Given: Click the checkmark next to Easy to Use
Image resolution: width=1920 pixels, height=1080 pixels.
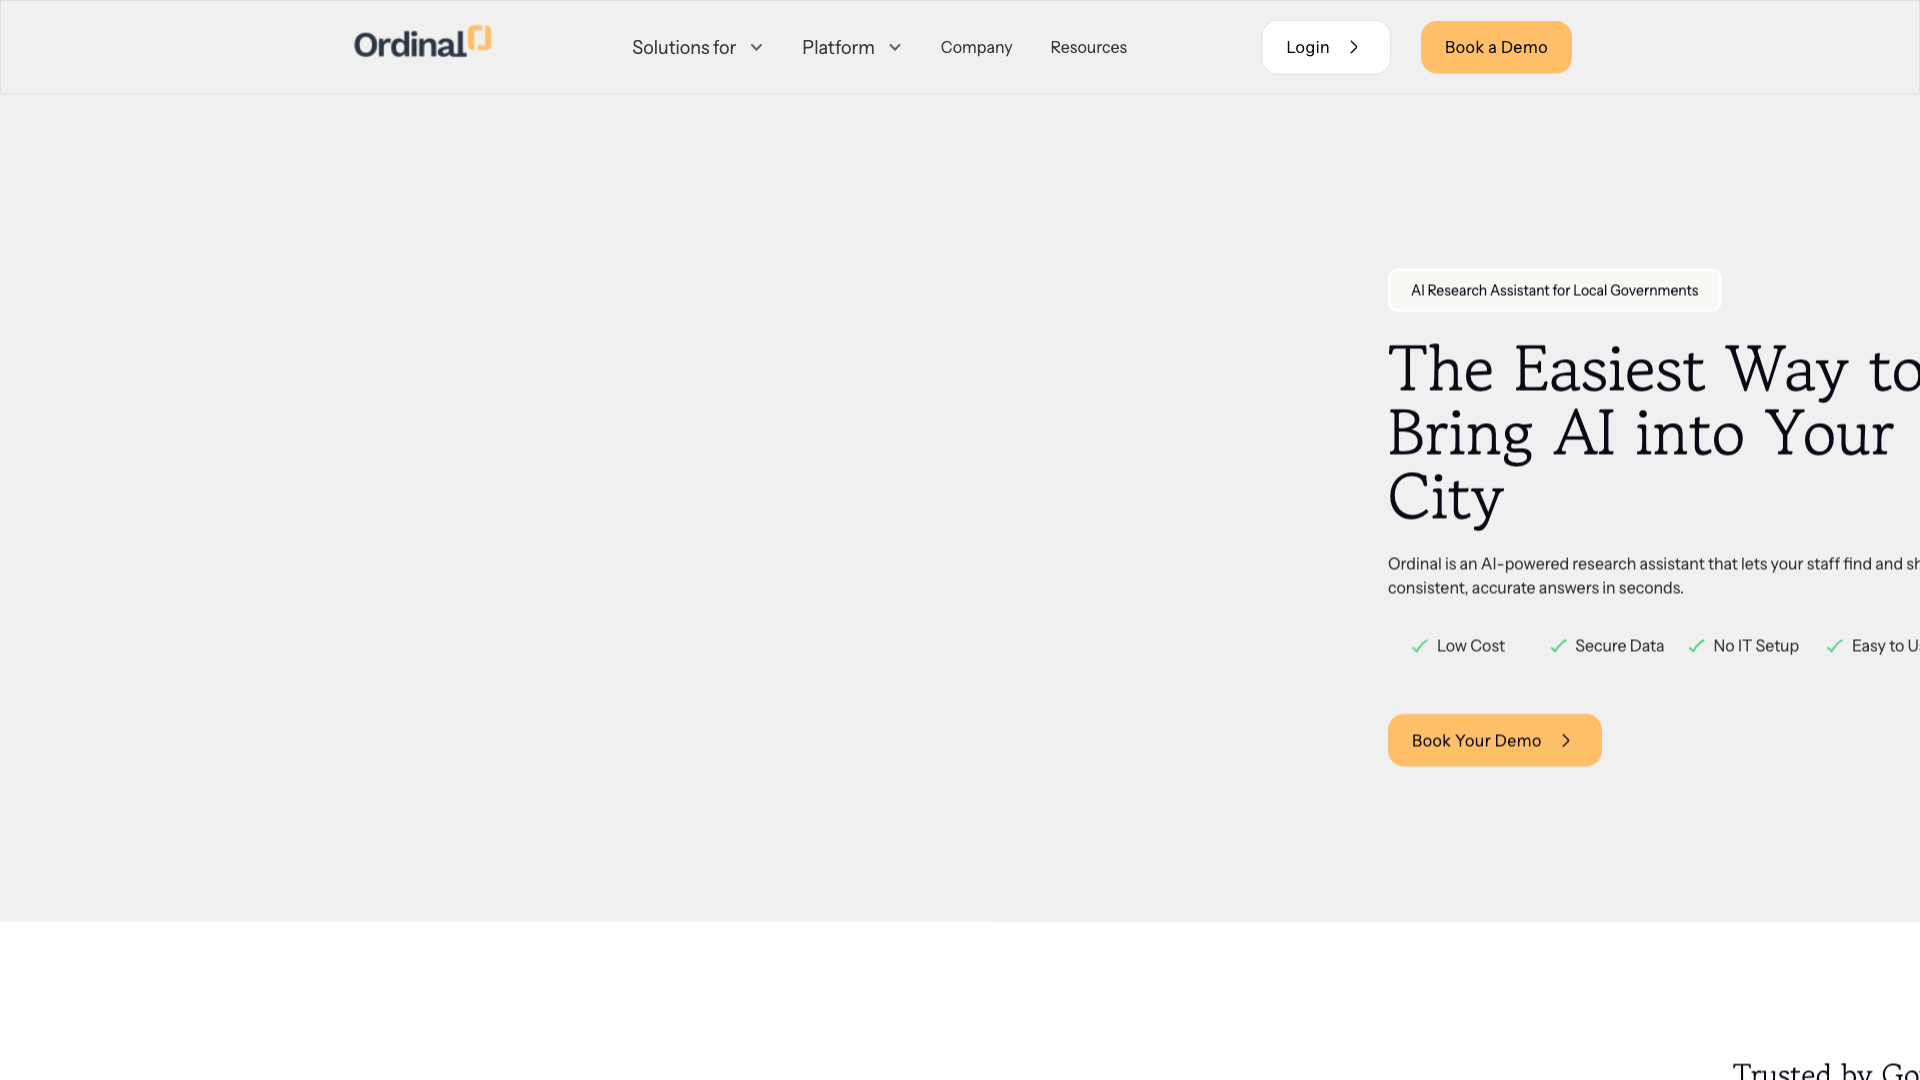Looking at the screenshot, I should coord(1834,646).
